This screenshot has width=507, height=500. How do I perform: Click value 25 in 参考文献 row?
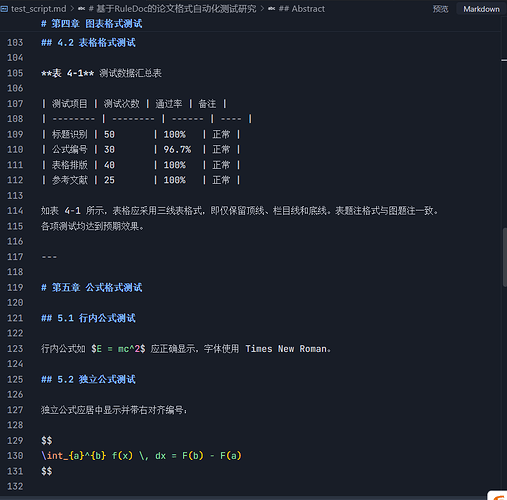coord(109,180)
